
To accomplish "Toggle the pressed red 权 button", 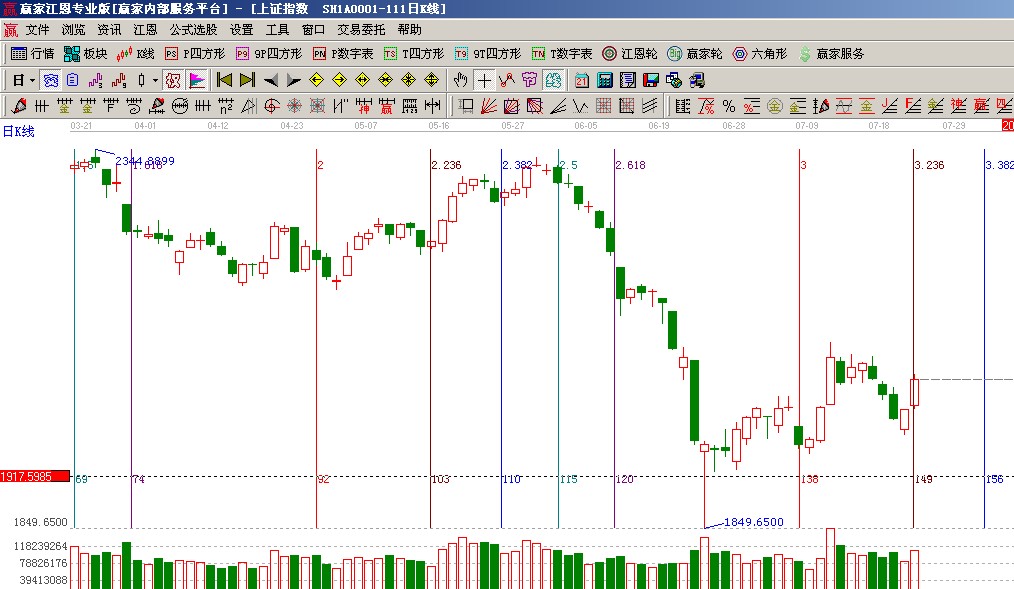I will [173, 80].
